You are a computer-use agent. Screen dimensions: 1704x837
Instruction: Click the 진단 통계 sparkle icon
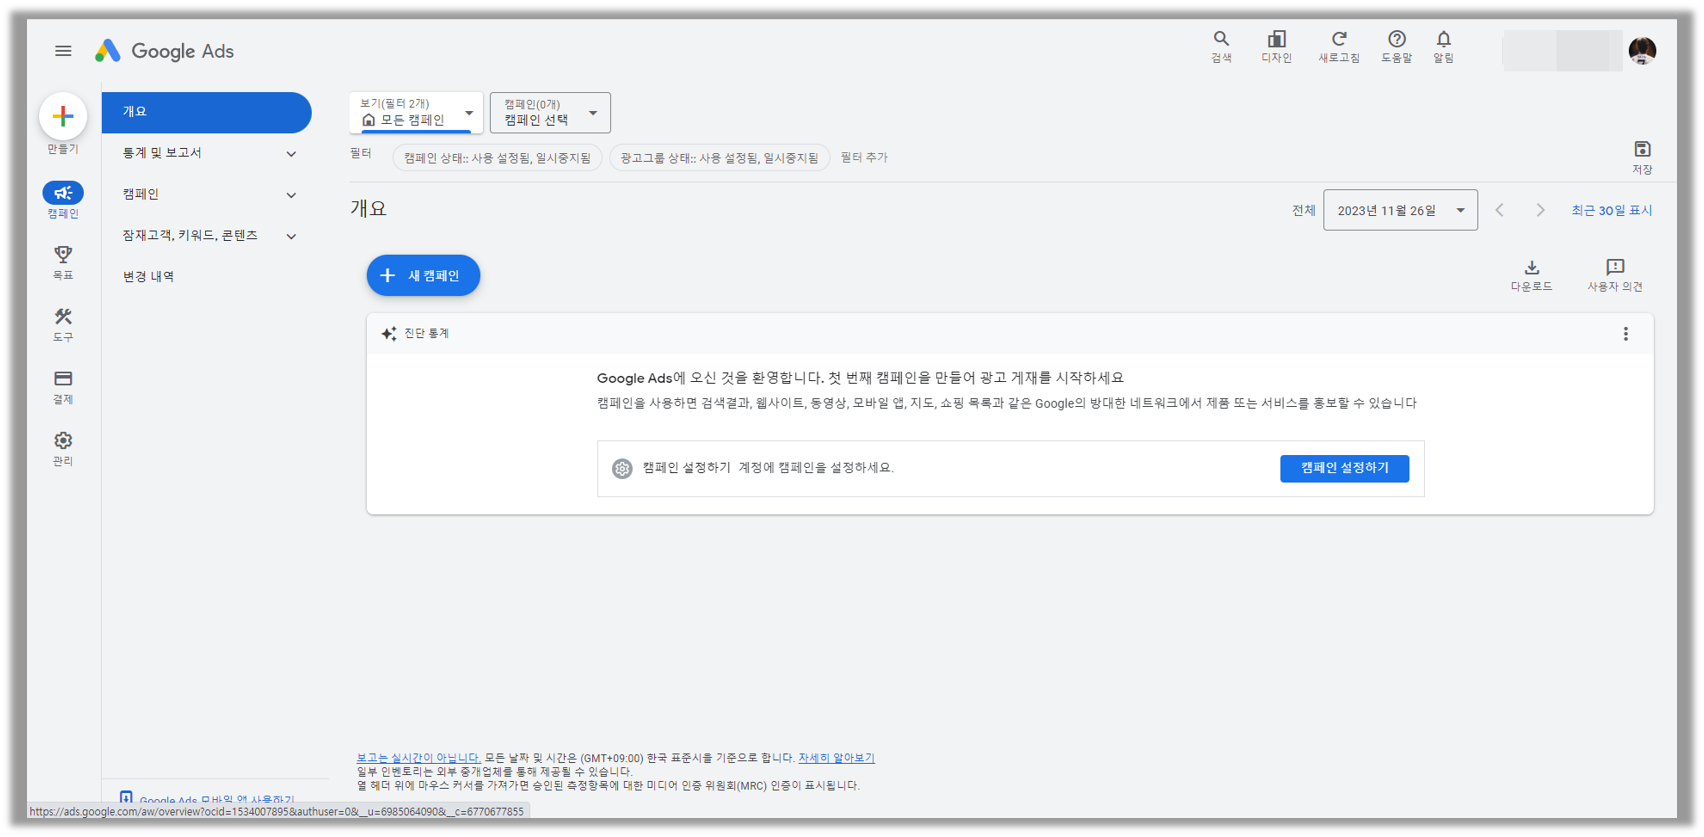(x=389, y=334)
